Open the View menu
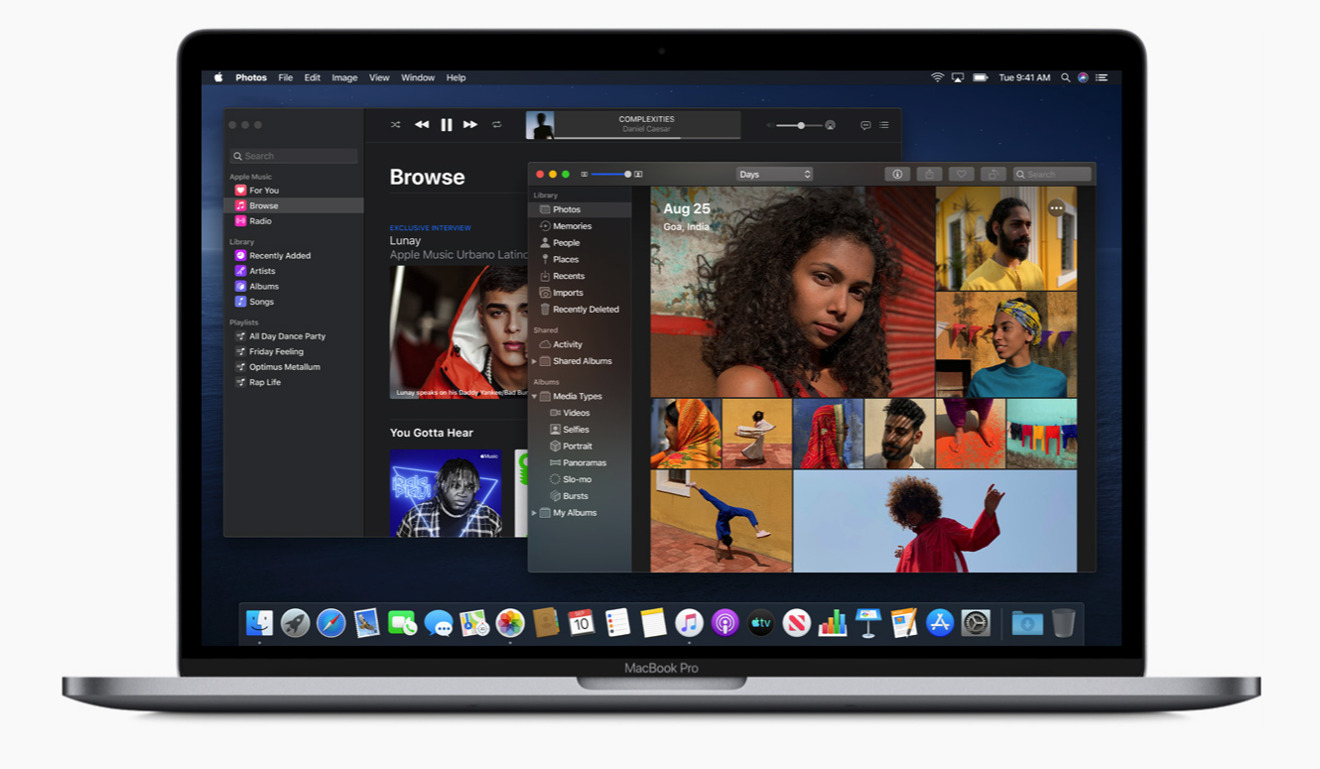 coord(379,77)
